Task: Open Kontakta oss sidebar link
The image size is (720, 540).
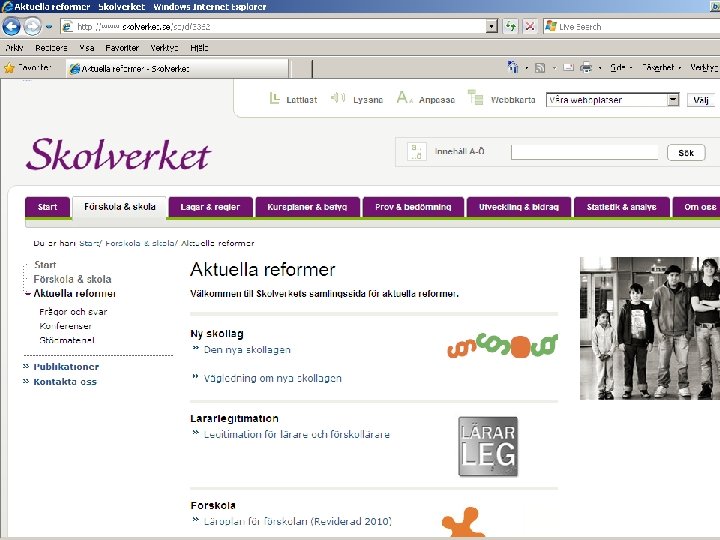Action: (65, 382)
